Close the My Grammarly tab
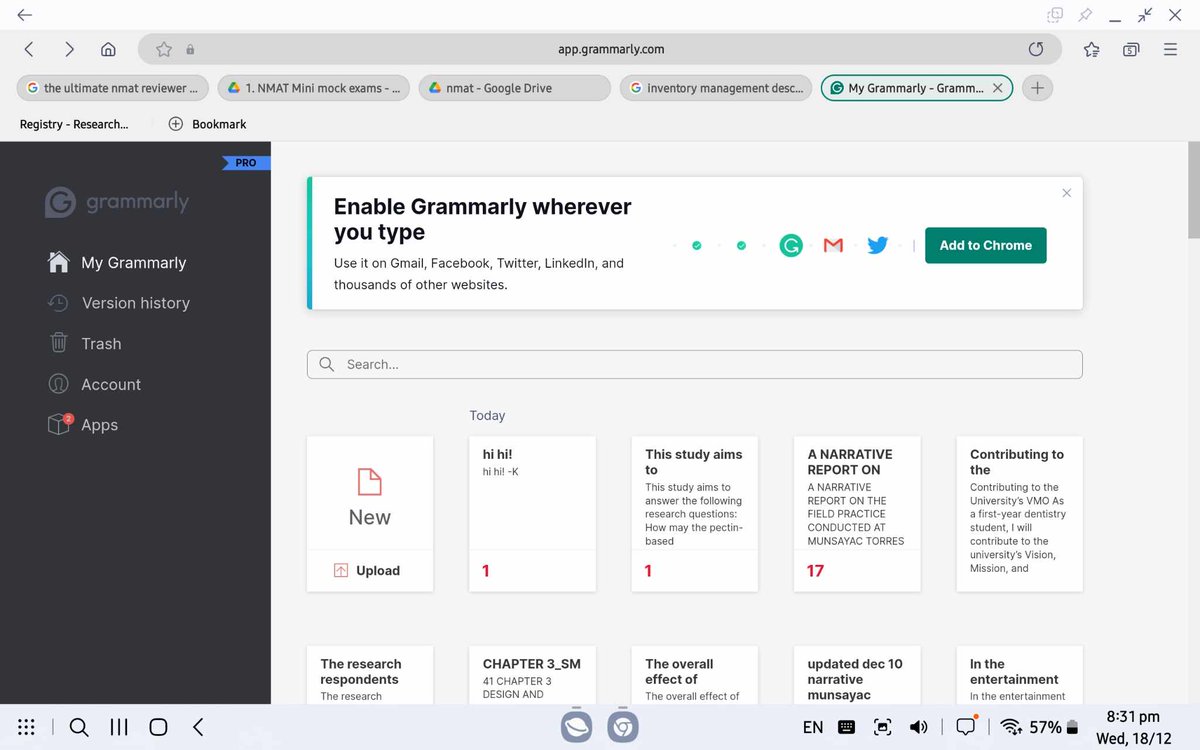Image resolution: width=1200 pixels, height=750 pixels. pyautogui.click(x=997, y=88)
